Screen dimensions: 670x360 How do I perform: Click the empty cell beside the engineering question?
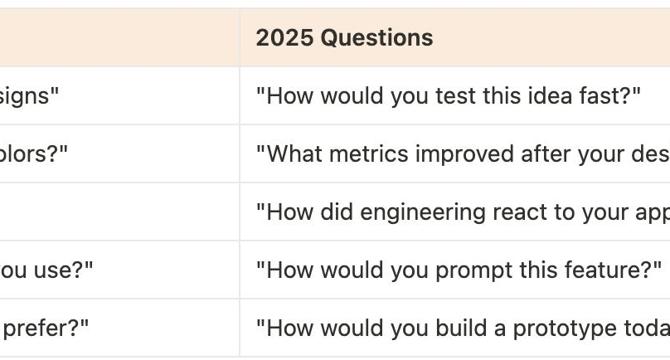120,212
